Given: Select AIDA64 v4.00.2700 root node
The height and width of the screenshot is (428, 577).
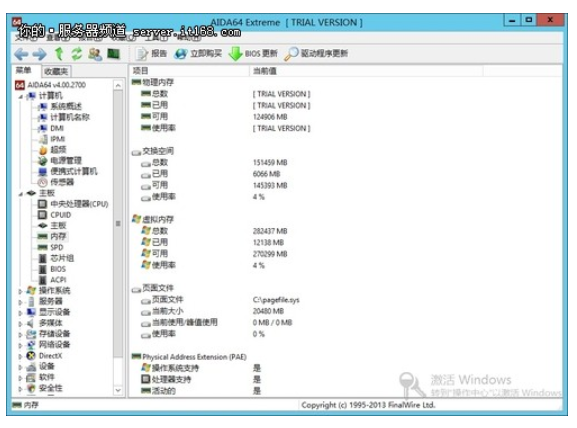Looking at the screenshot, I should 50,85.
